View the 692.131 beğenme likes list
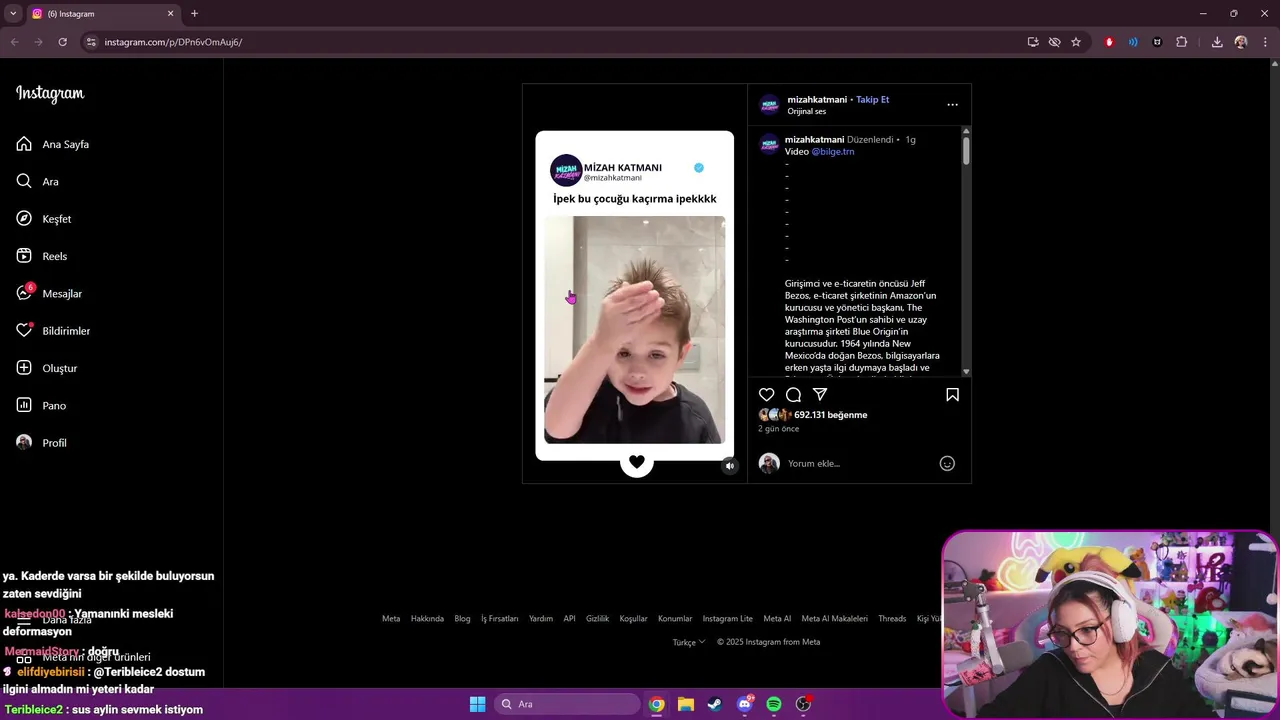1280x720 pixels. point(830,415)
